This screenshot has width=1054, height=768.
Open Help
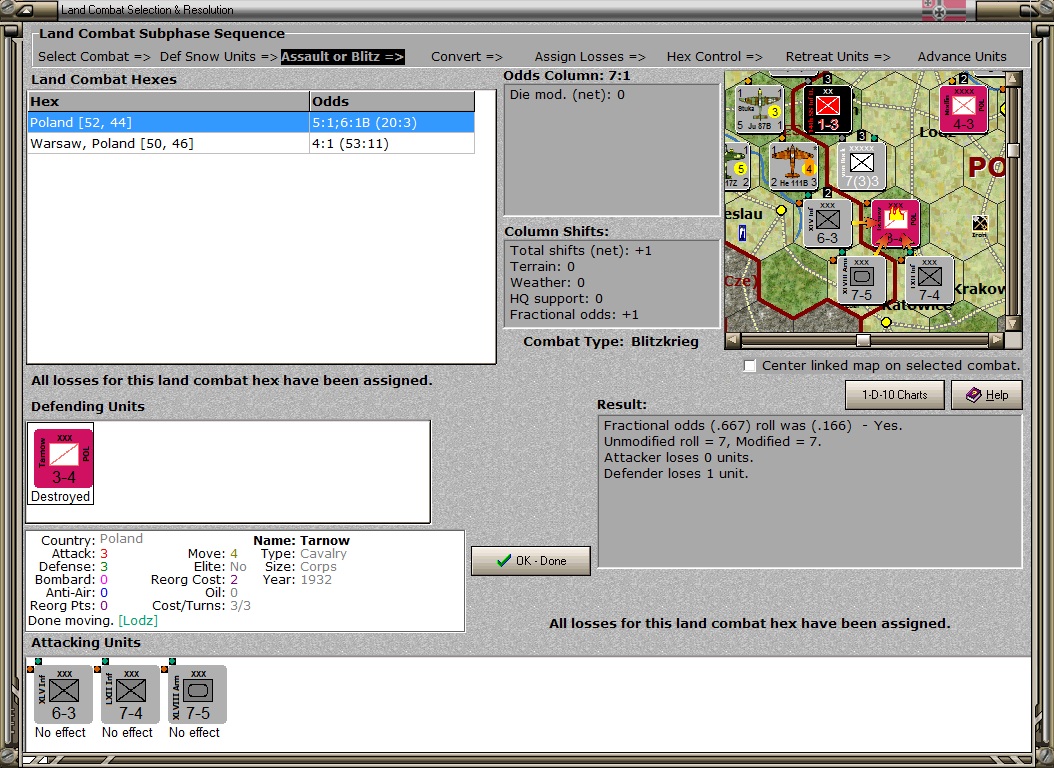987,395
